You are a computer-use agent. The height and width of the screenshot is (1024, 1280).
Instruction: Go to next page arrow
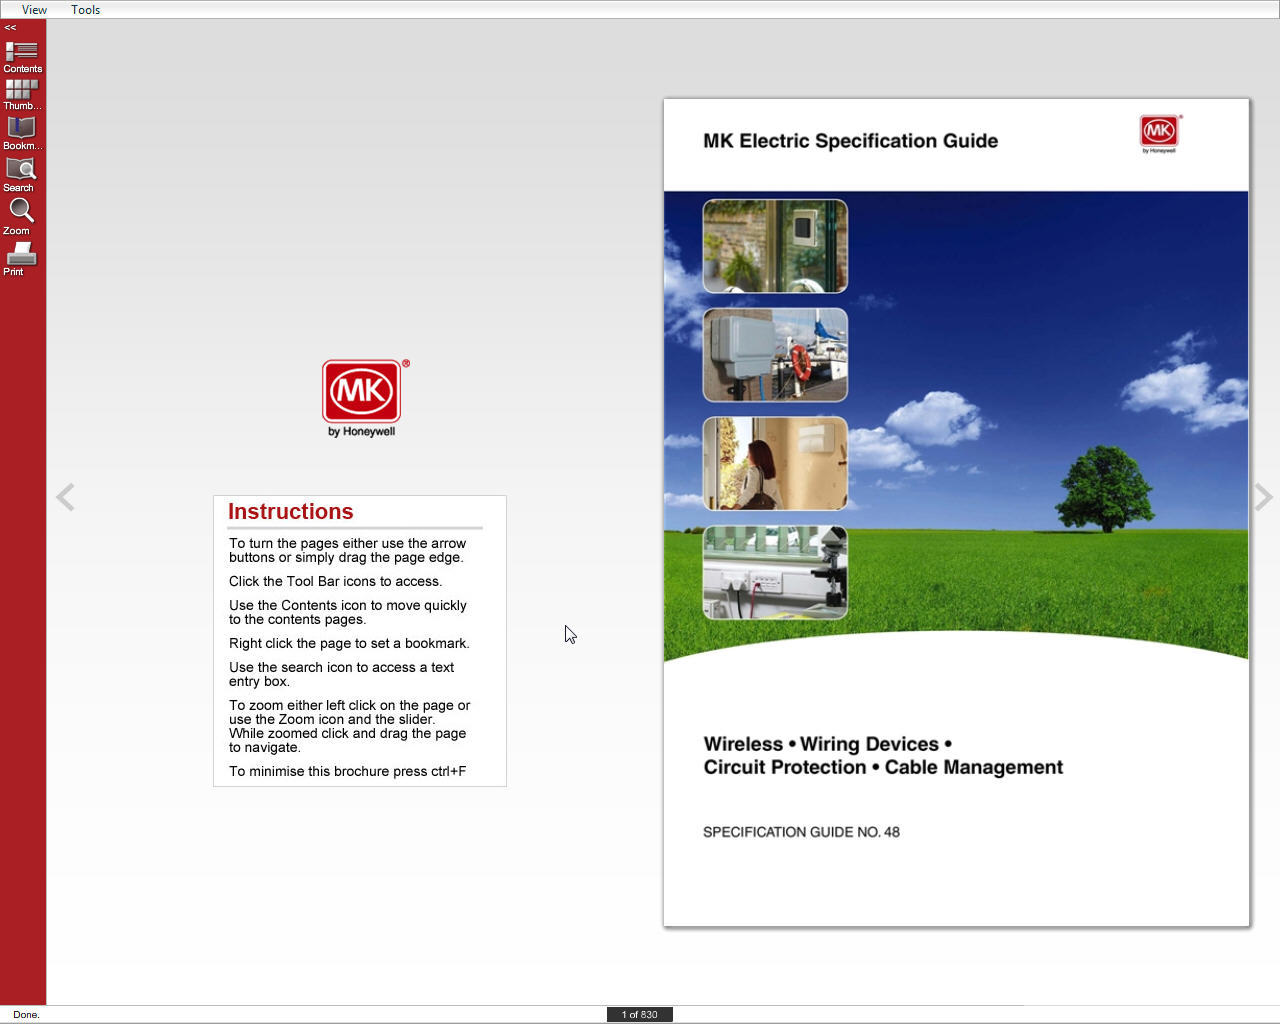(x=1263, y=497)
